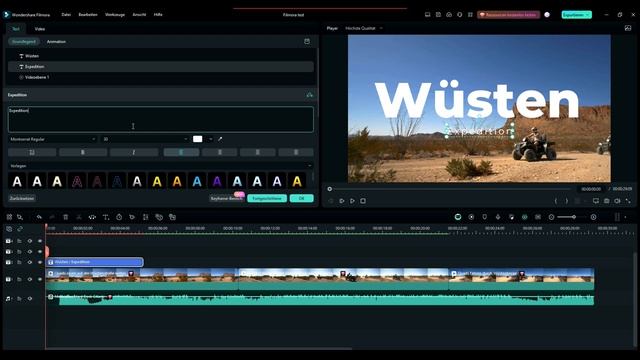Switch to the Animation sub-tab

(x=56, y=42)
